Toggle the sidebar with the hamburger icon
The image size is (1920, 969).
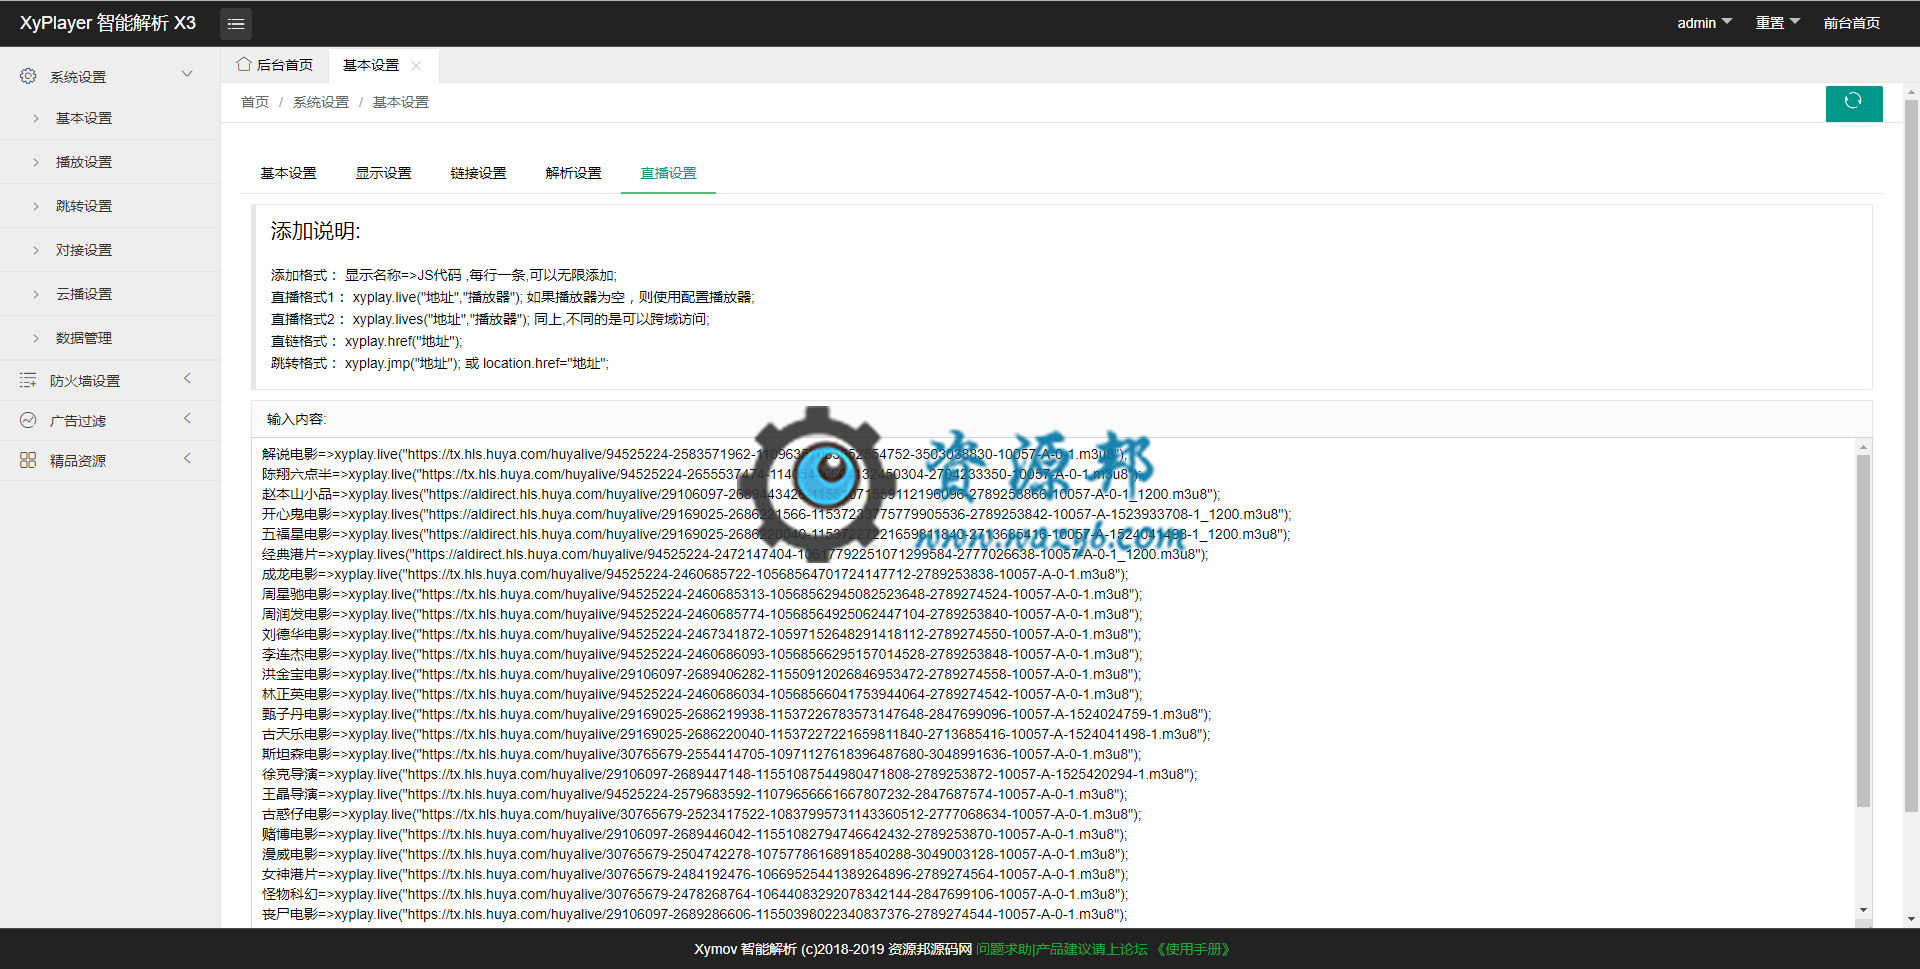coord(236,23)
